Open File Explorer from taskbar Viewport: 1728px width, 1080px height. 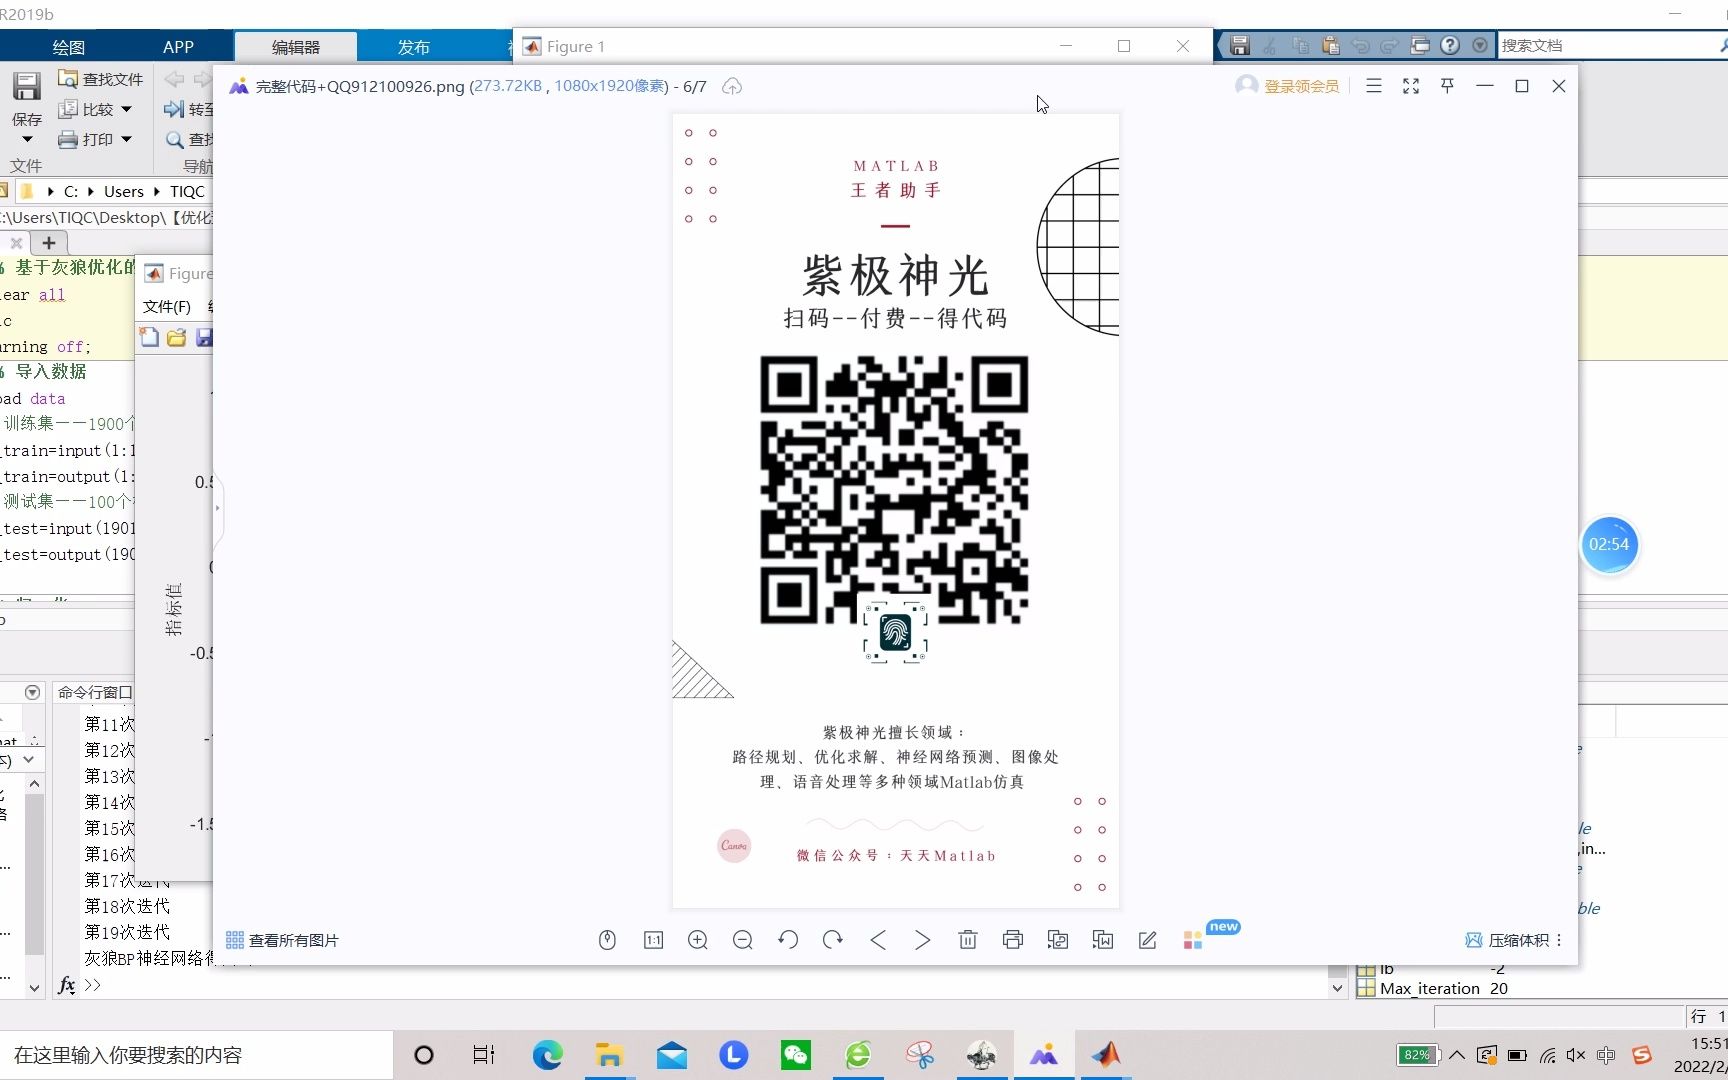click(x=609, y=1055)
